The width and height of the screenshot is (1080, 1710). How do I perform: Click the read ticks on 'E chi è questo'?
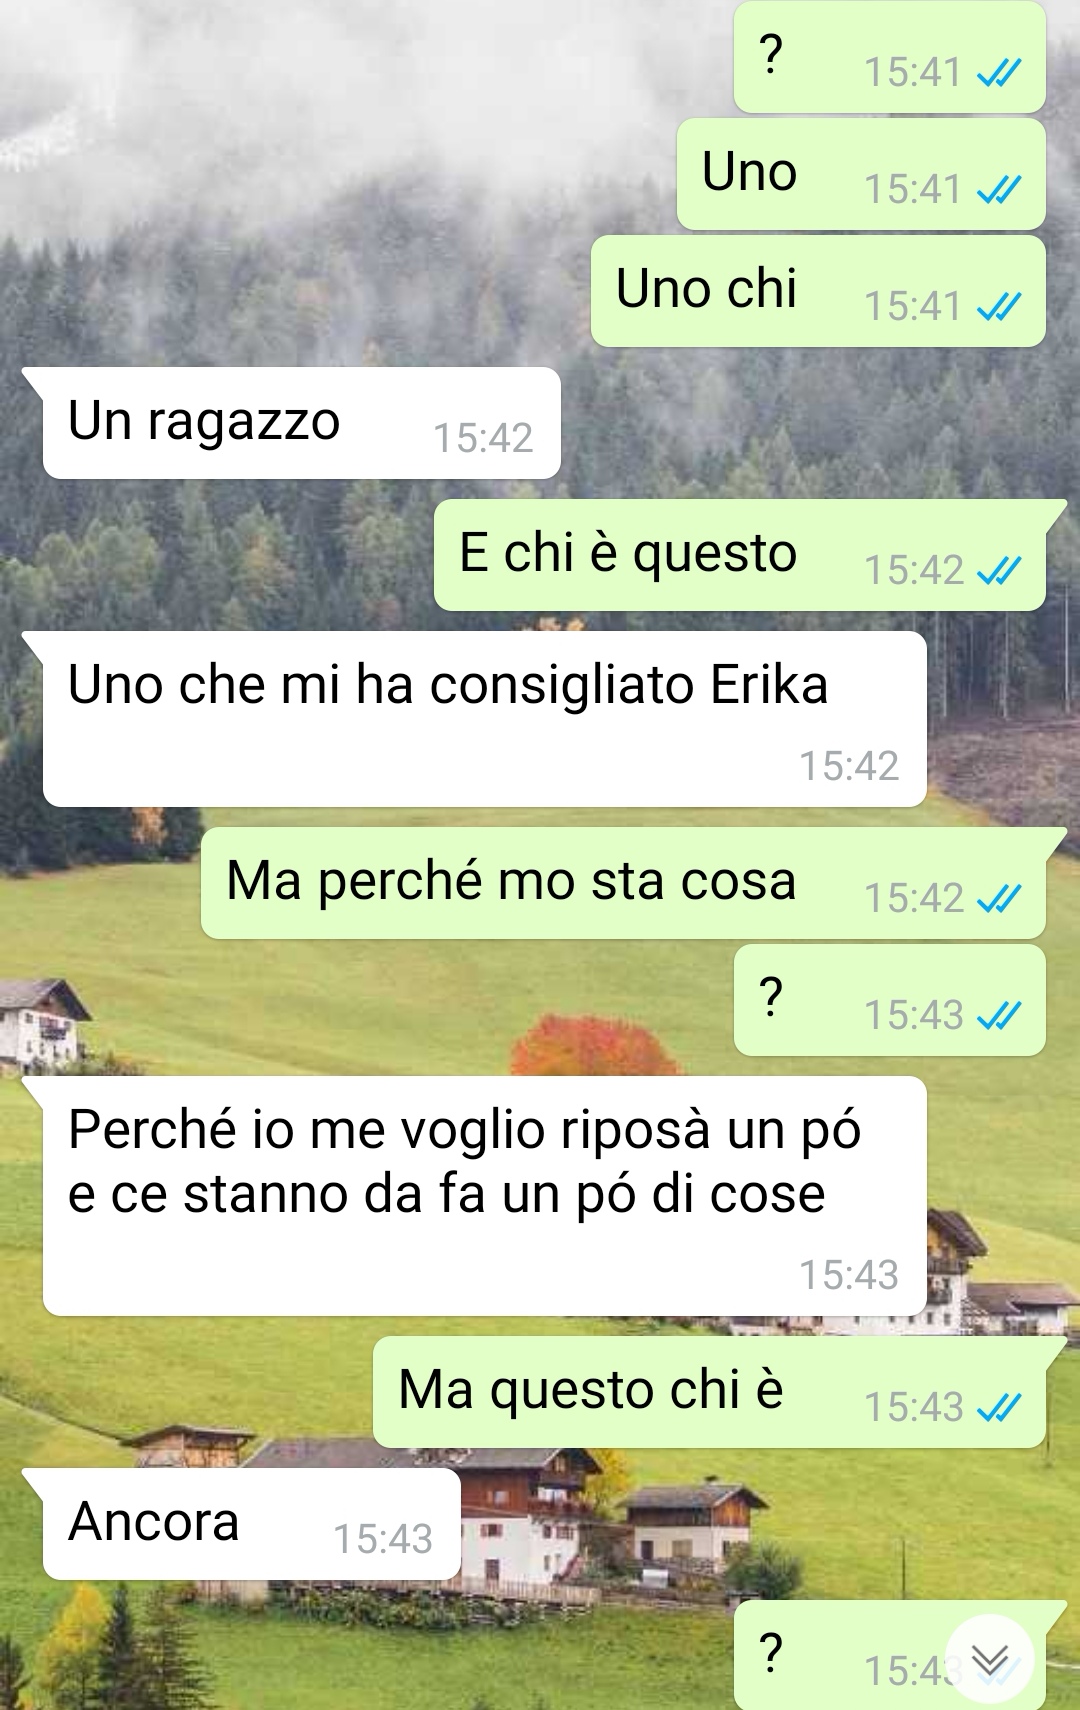coord(999,570)
